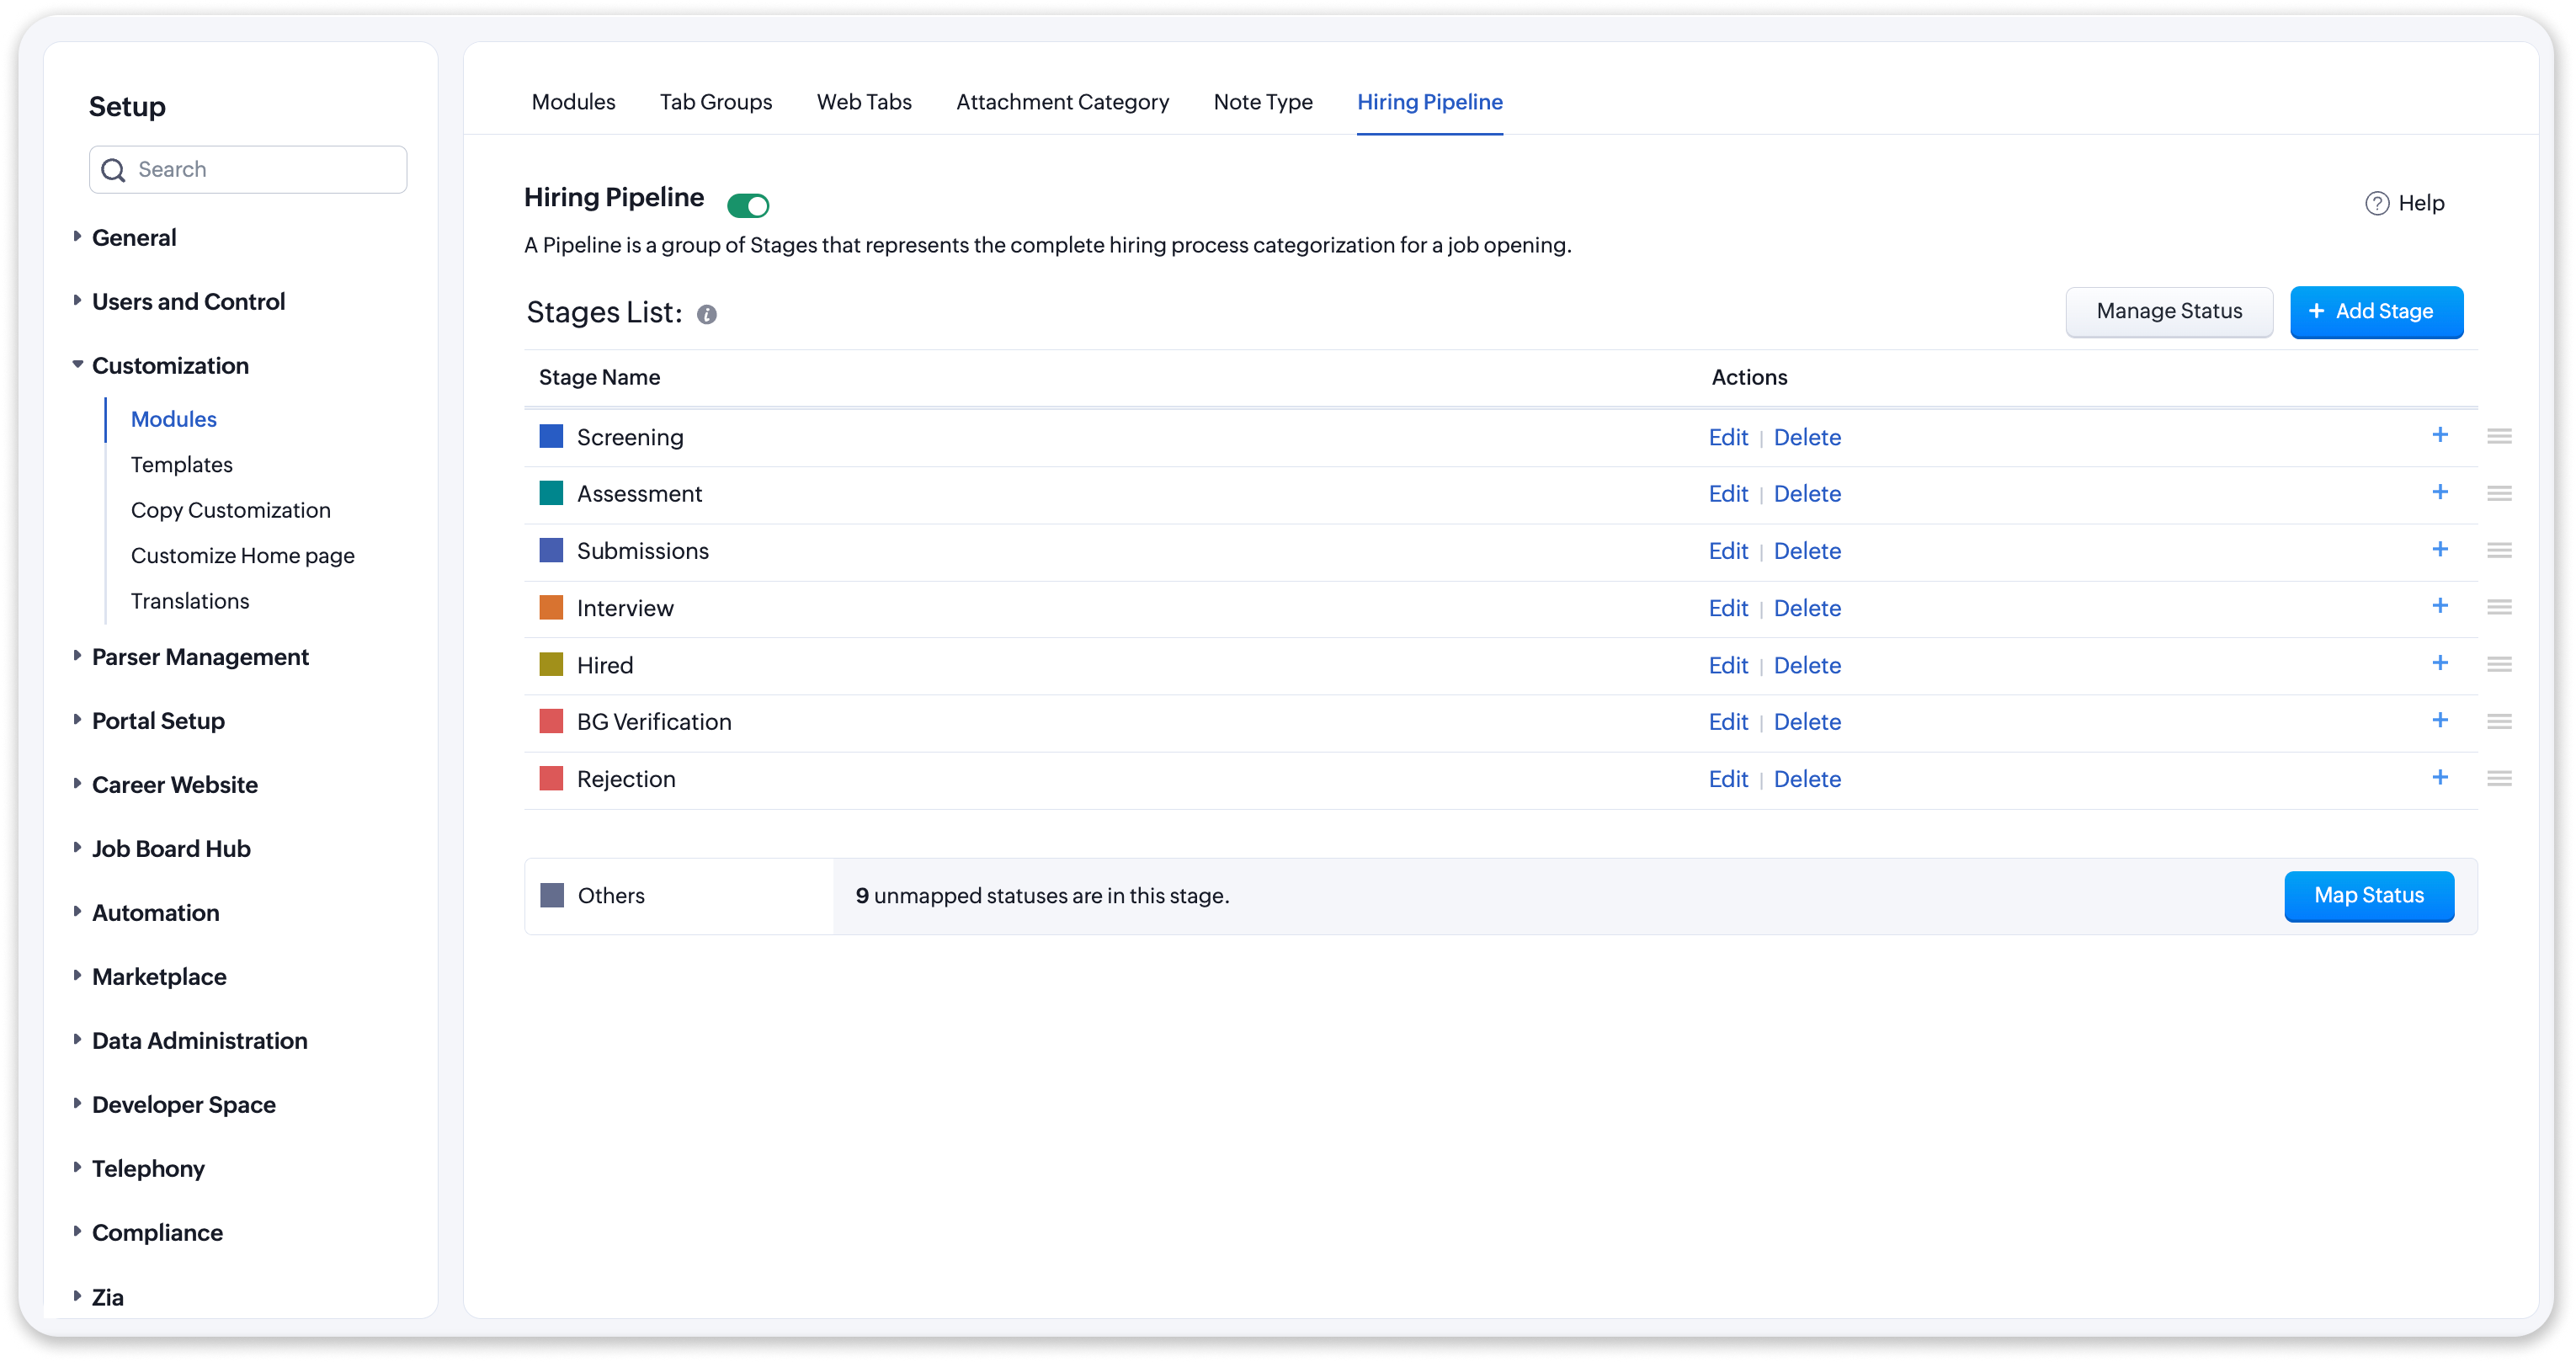
Task: Expand the Data Administration section
Action: point(77,1039)
